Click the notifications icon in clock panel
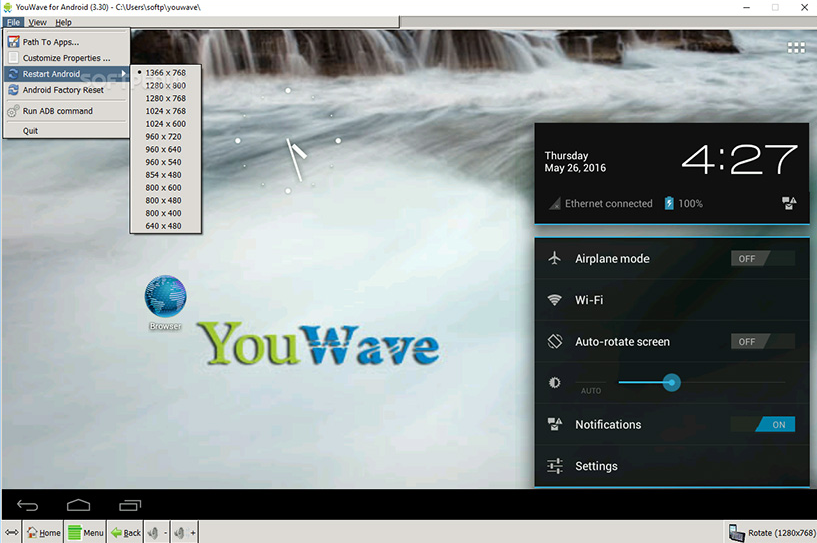The width and height of the screenshot is (817, 543). tap(789, 203)
